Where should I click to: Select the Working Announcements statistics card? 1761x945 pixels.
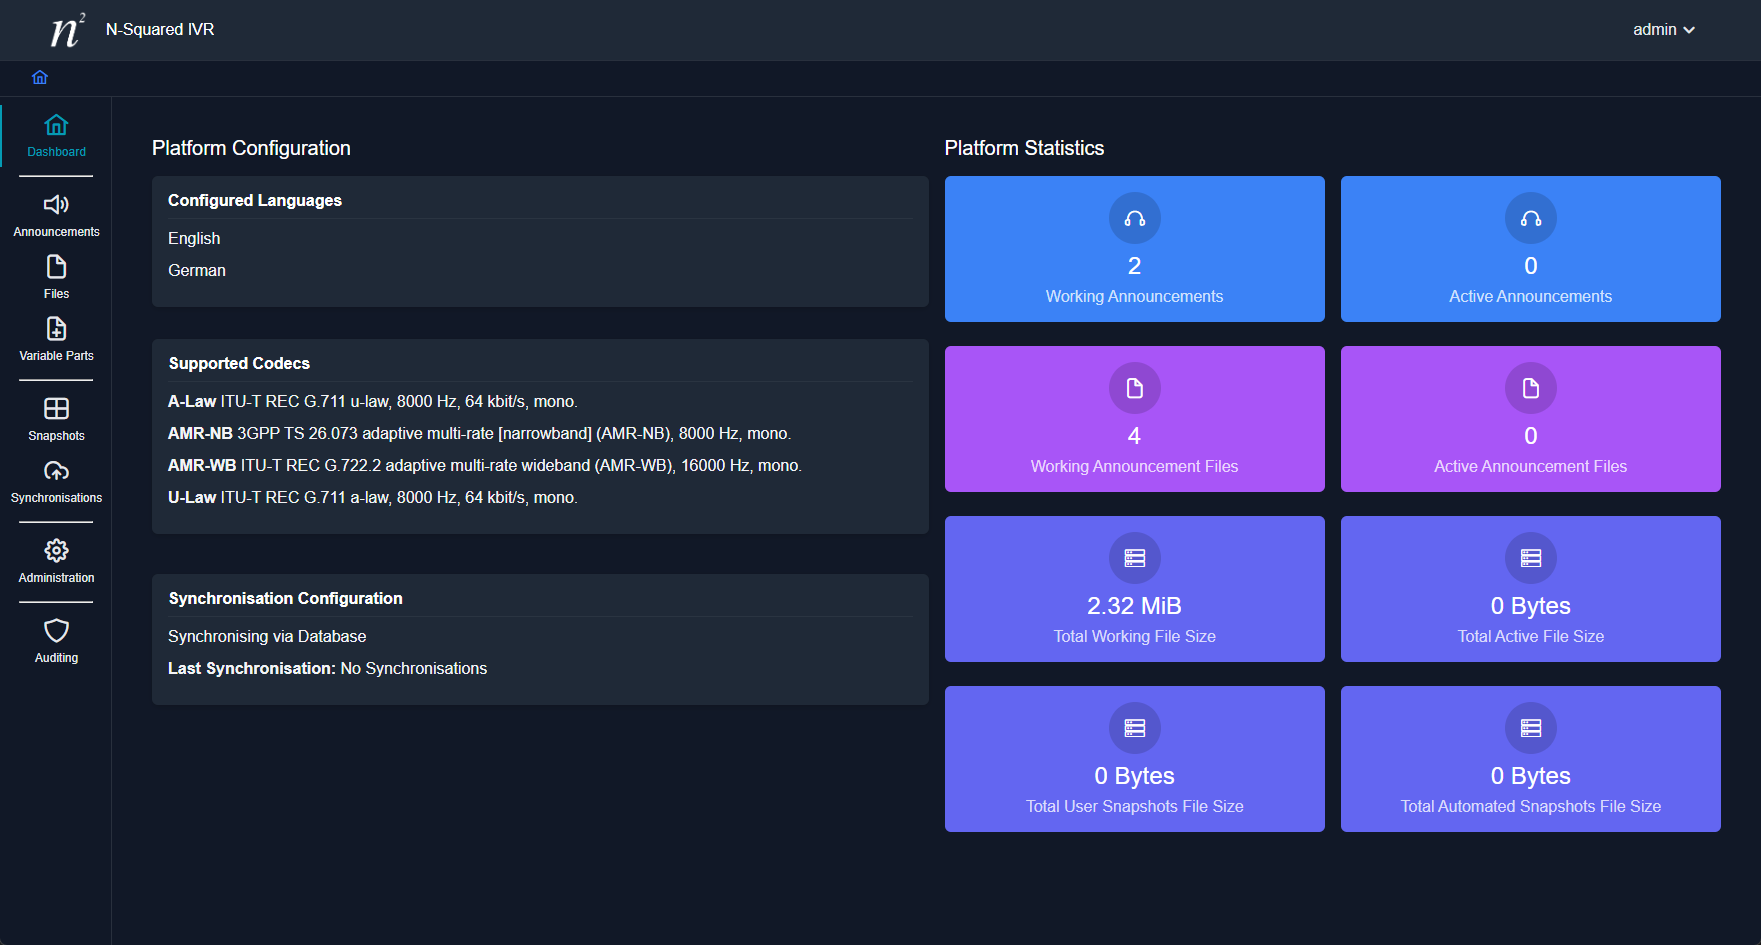click(x=1134, y=249)
